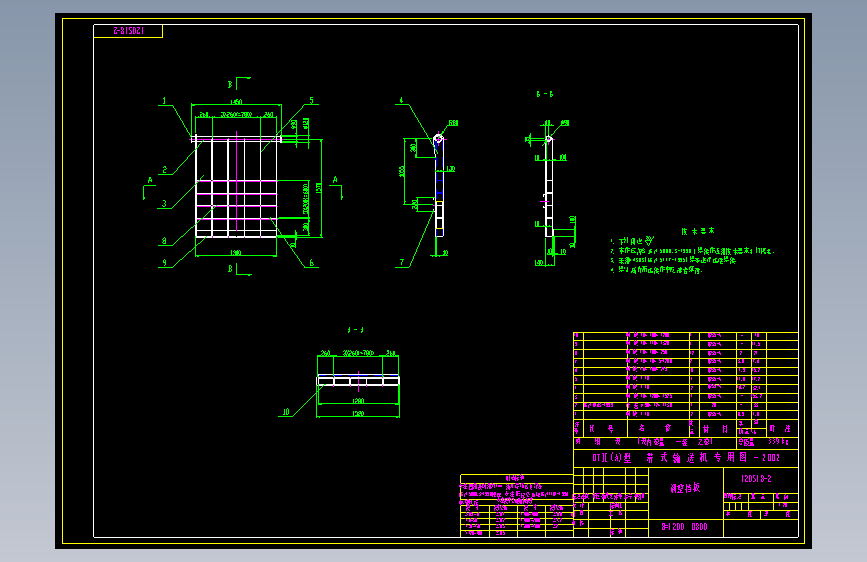
Task: Click part callout number 10 on A-A section
Action: [x=286, y=412]
